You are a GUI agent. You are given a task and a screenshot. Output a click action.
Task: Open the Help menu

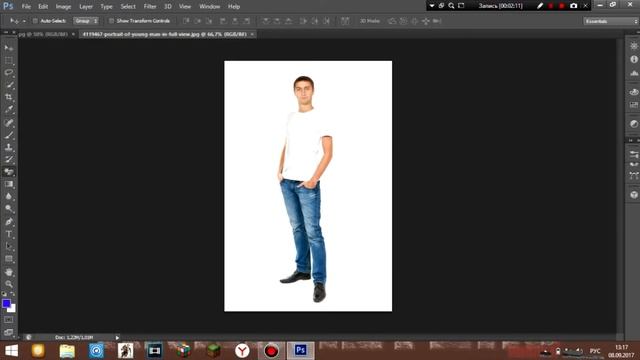(234, 7)
